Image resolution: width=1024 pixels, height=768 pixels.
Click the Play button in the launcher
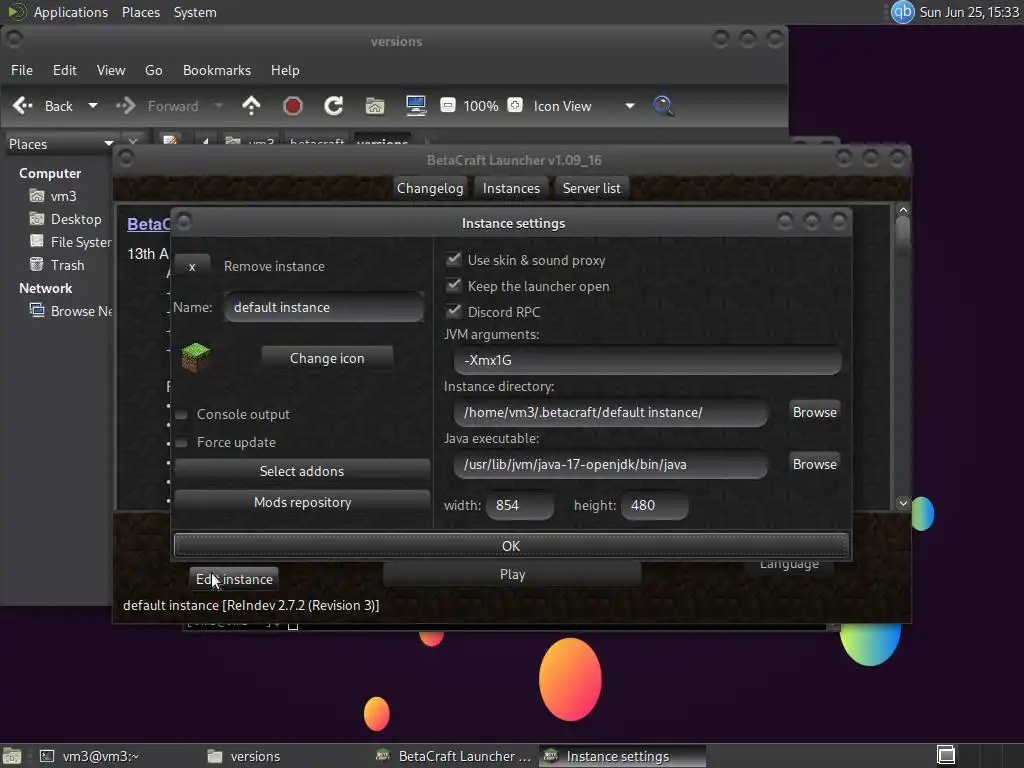512,574
